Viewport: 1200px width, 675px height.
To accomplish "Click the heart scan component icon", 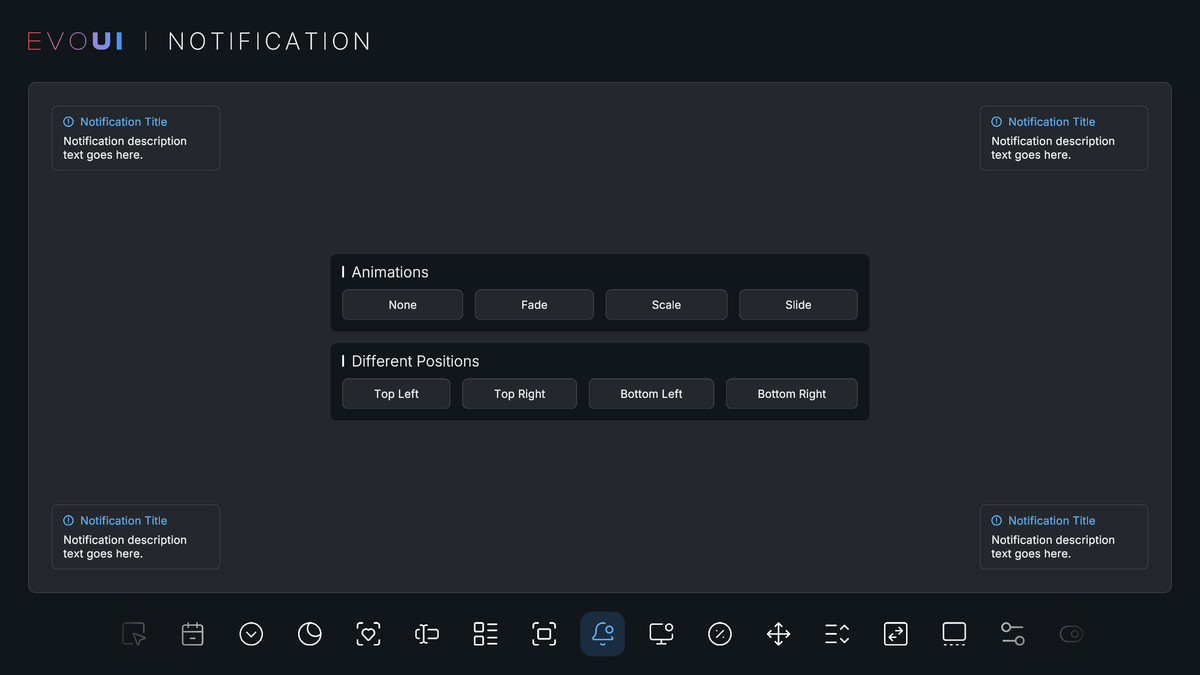I will 368,633.
